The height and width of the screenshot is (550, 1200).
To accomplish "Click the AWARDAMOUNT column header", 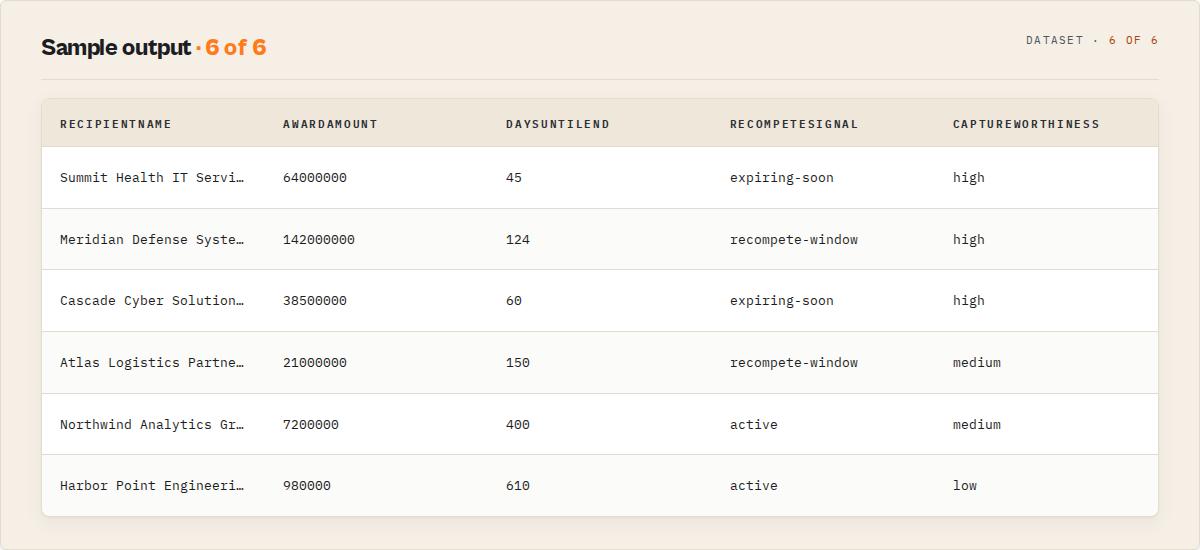I will 330,124.
